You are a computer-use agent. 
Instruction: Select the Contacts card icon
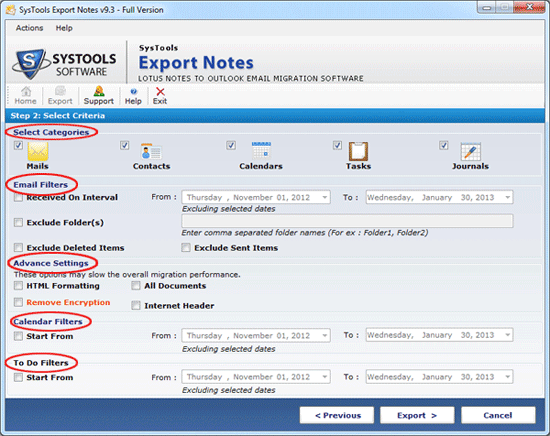[x=151, y=152]
